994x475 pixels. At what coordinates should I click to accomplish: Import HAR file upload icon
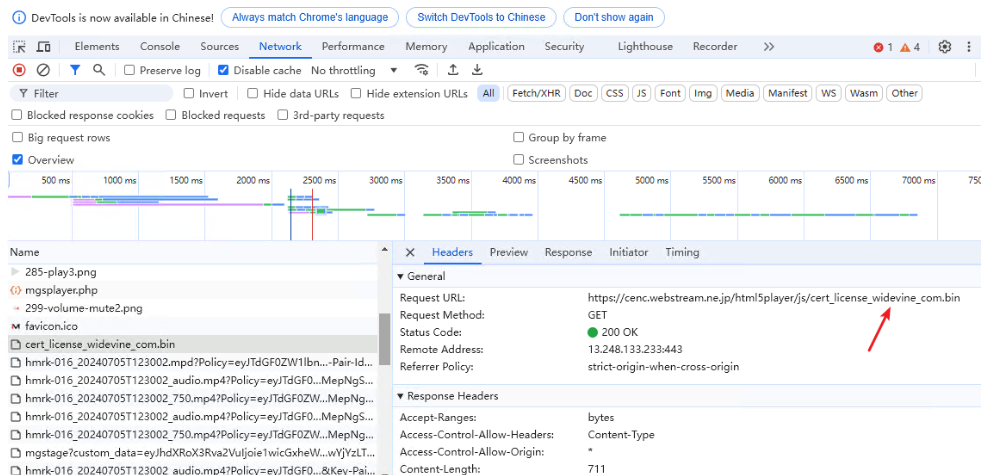point(453,70)
